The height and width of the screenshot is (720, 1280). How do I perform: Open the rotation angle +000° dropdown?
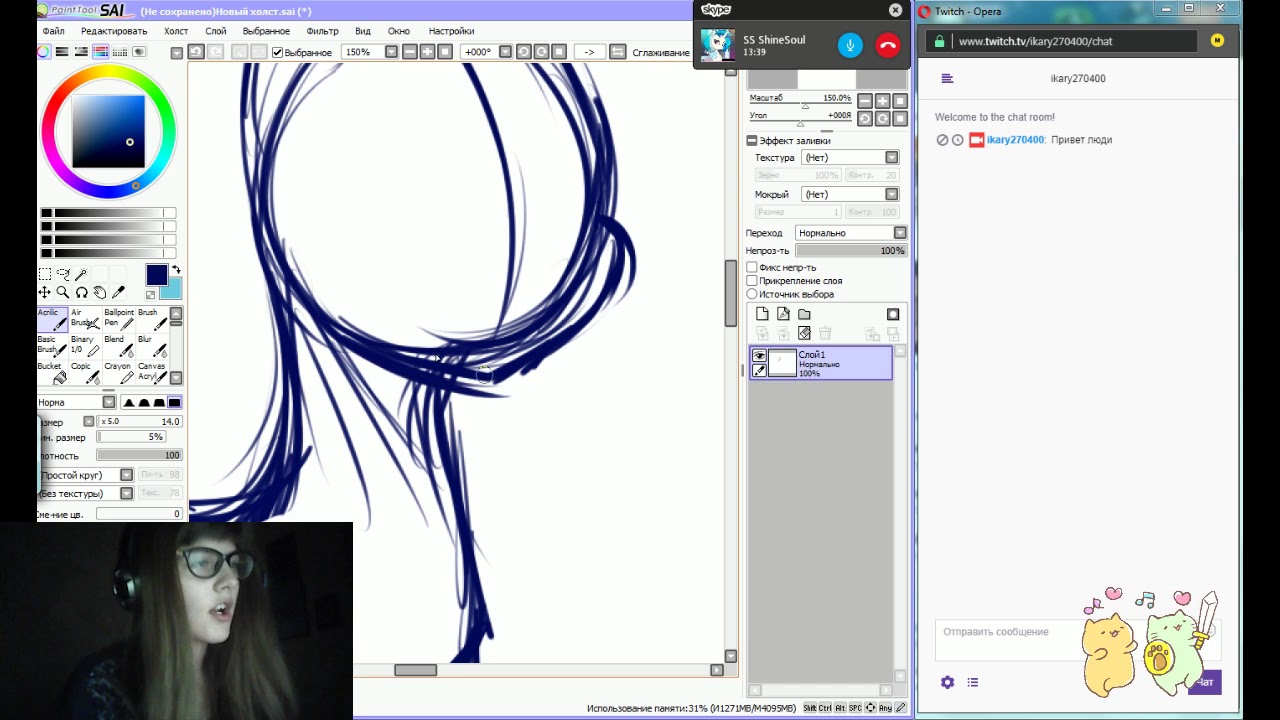(x=505, y=52)
